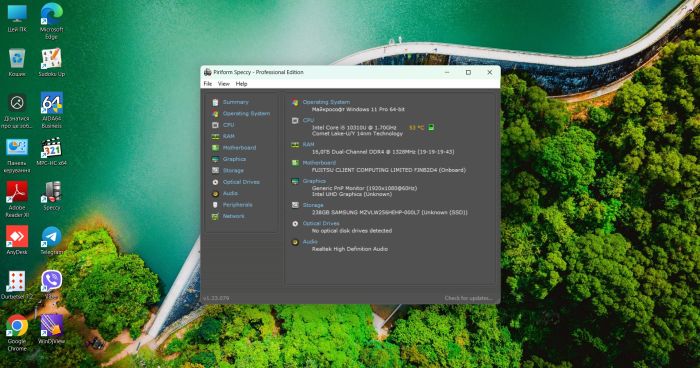Open the Summary section in the sidebar
This screenshot has height=368, width=700.
pos(235,102)
